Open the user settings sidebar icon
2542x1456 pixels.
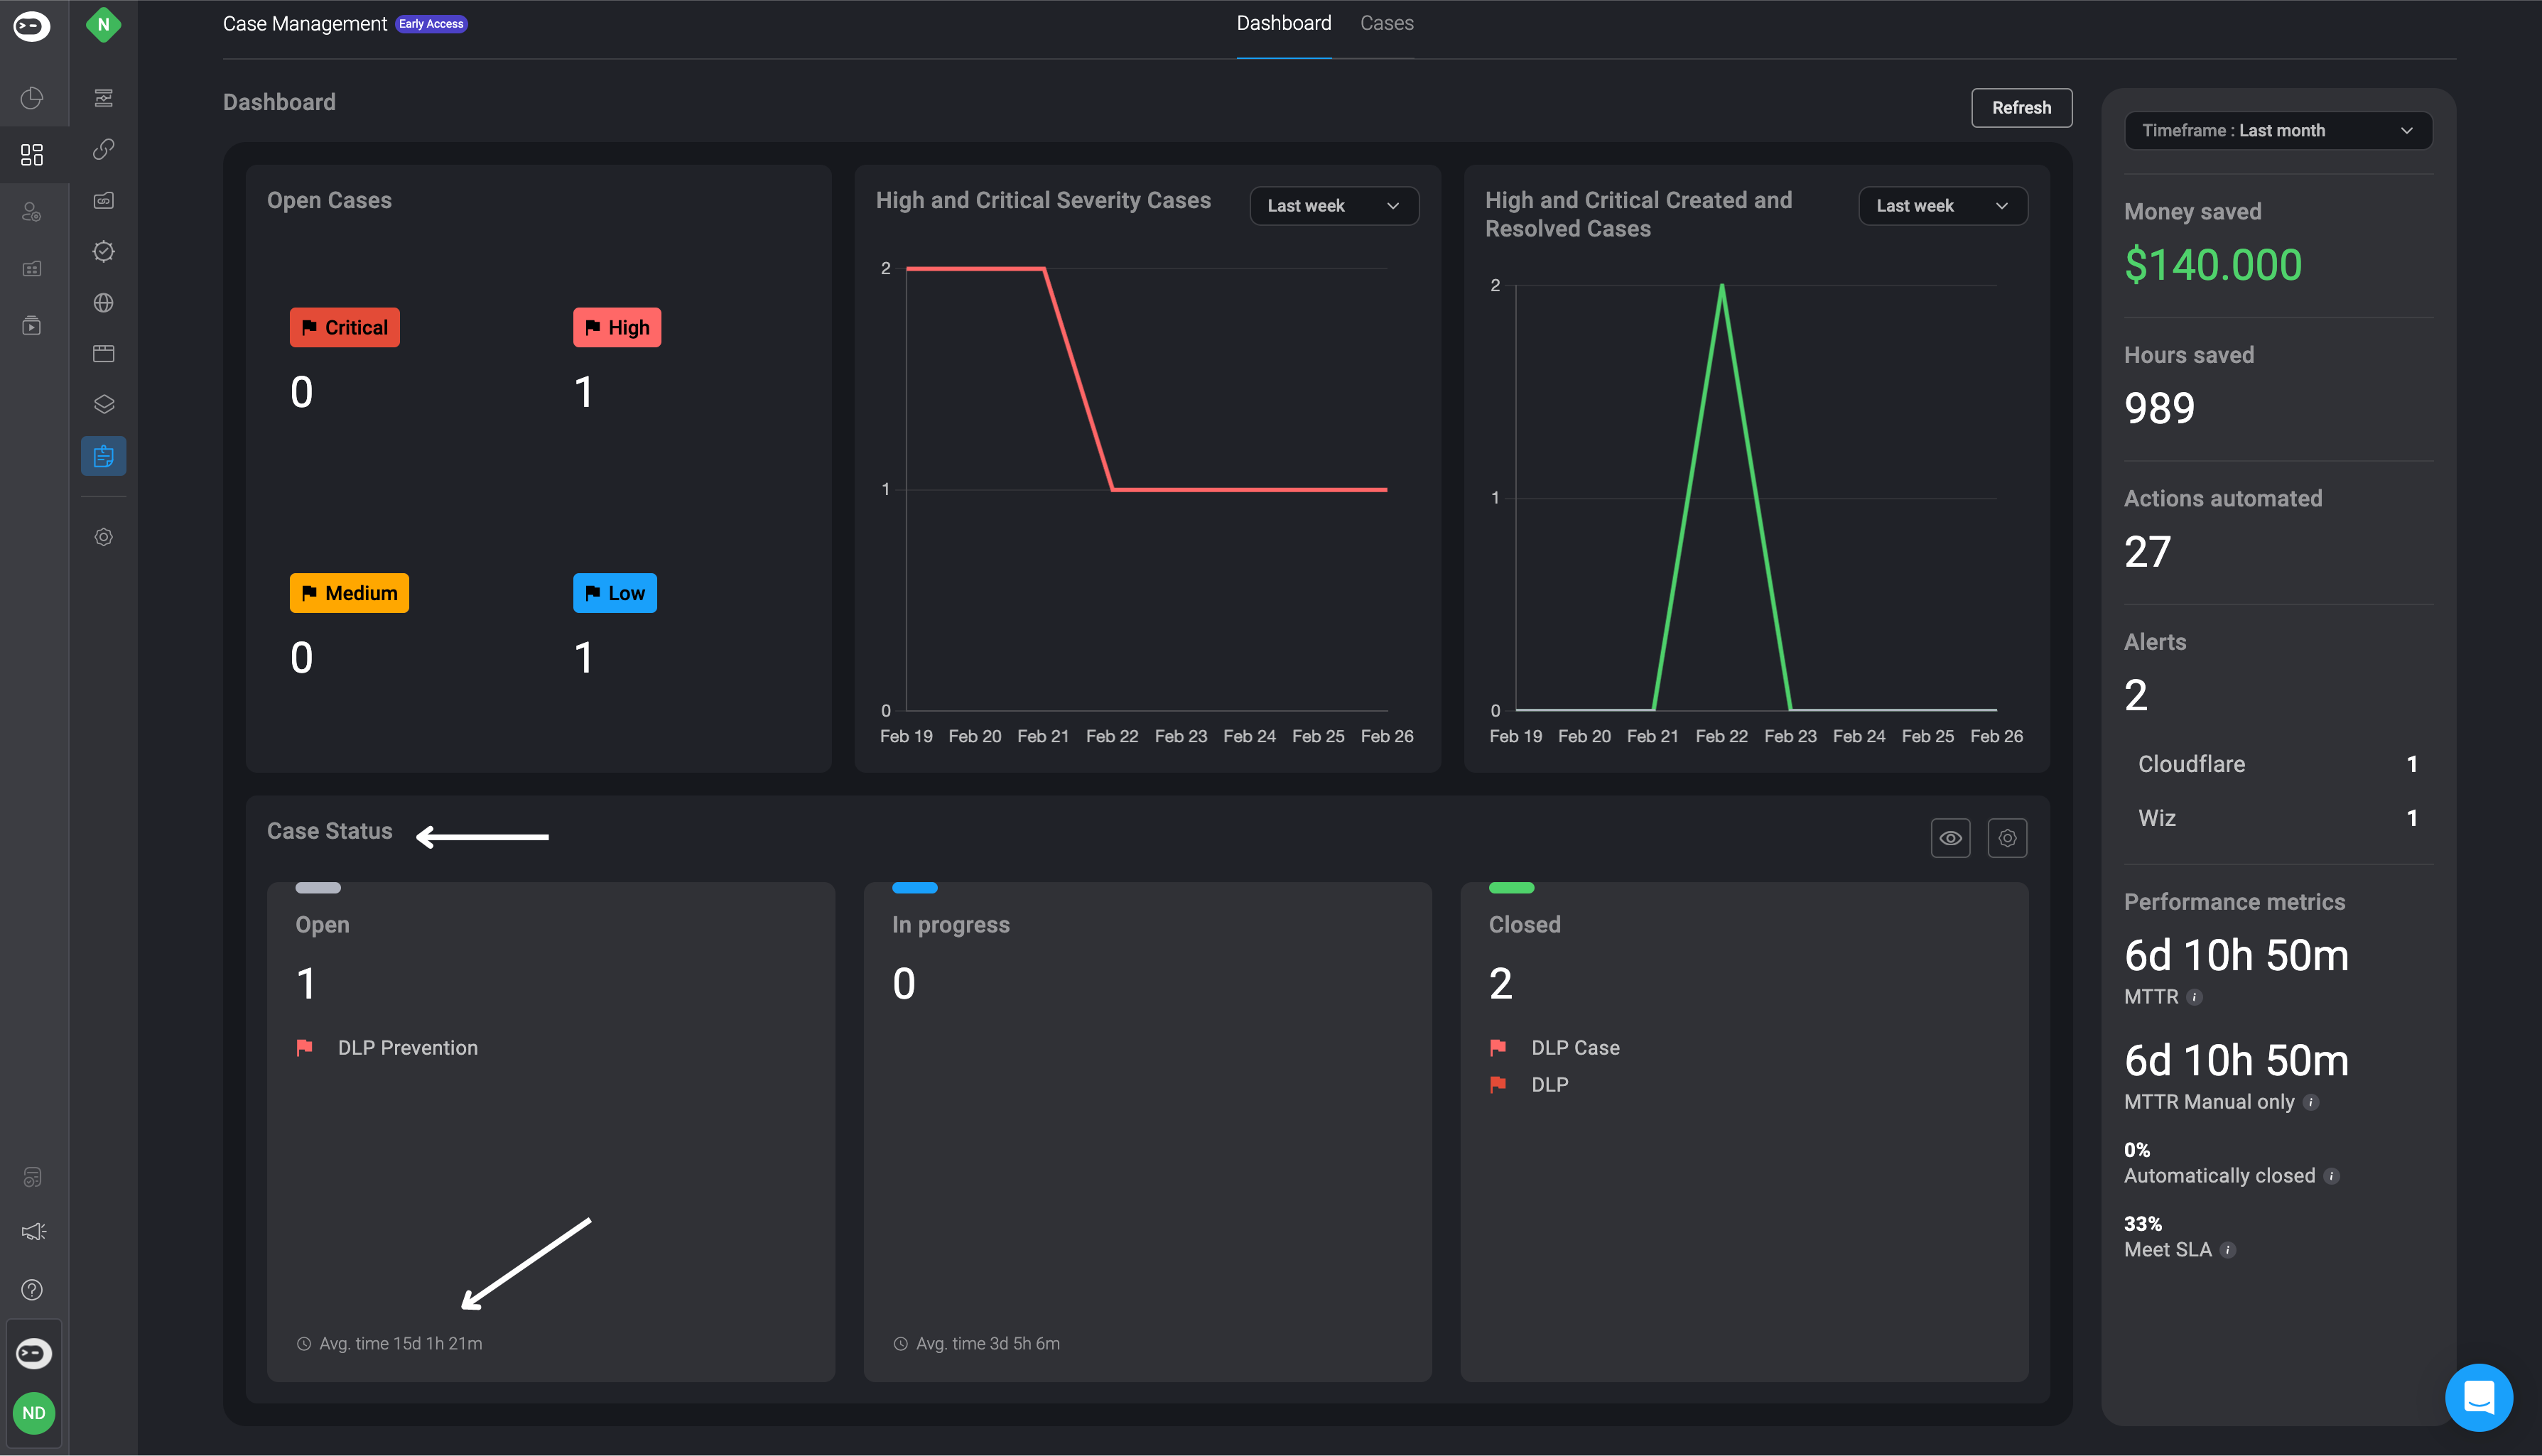32,212
